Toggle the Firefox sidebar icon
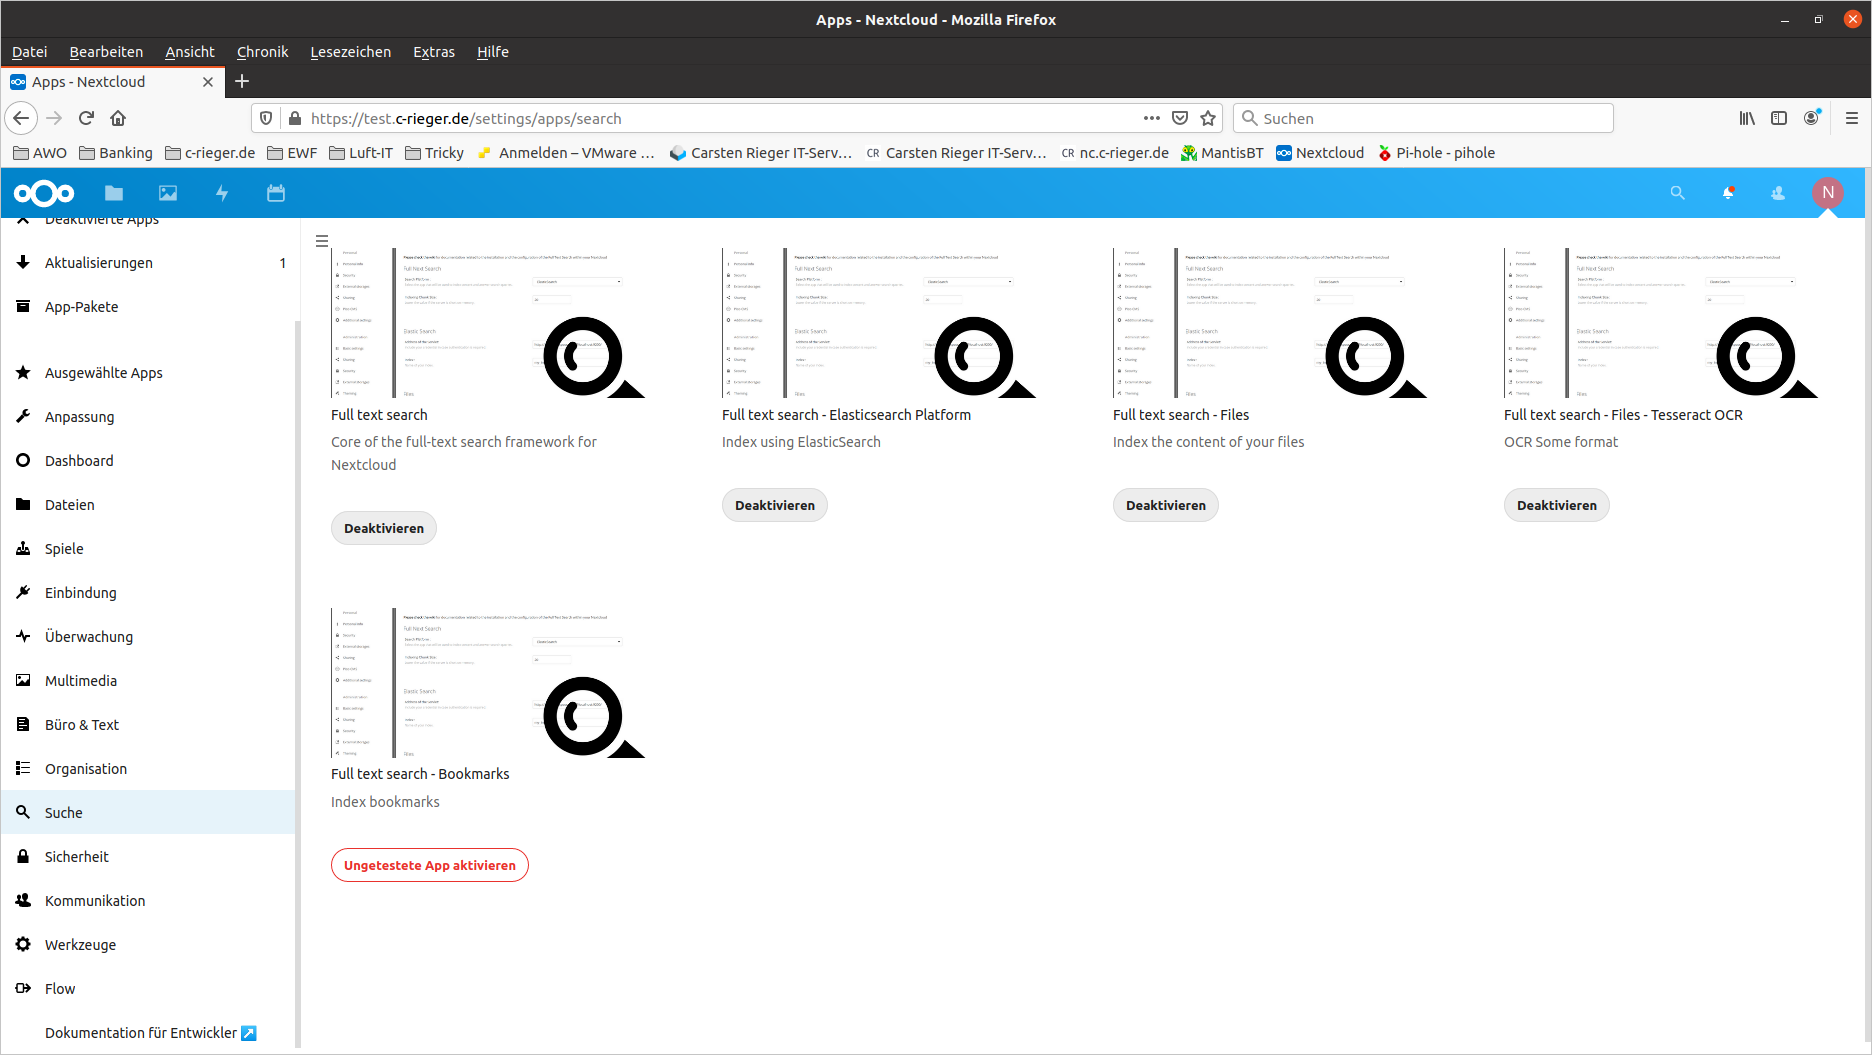 (1779, 118)
